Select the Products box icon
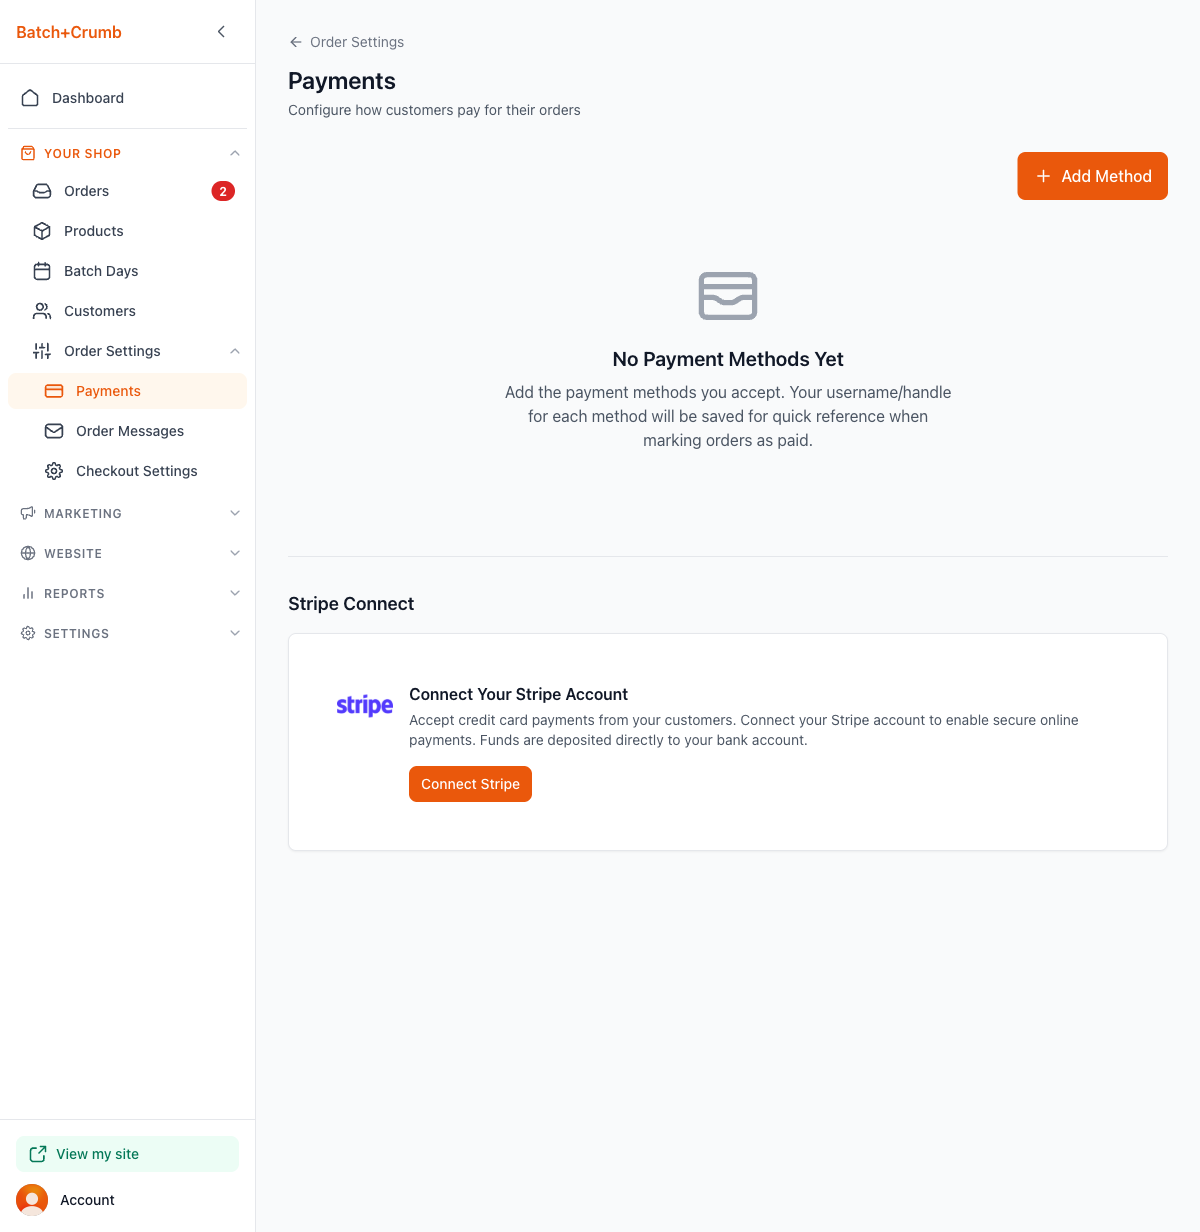 42,231
